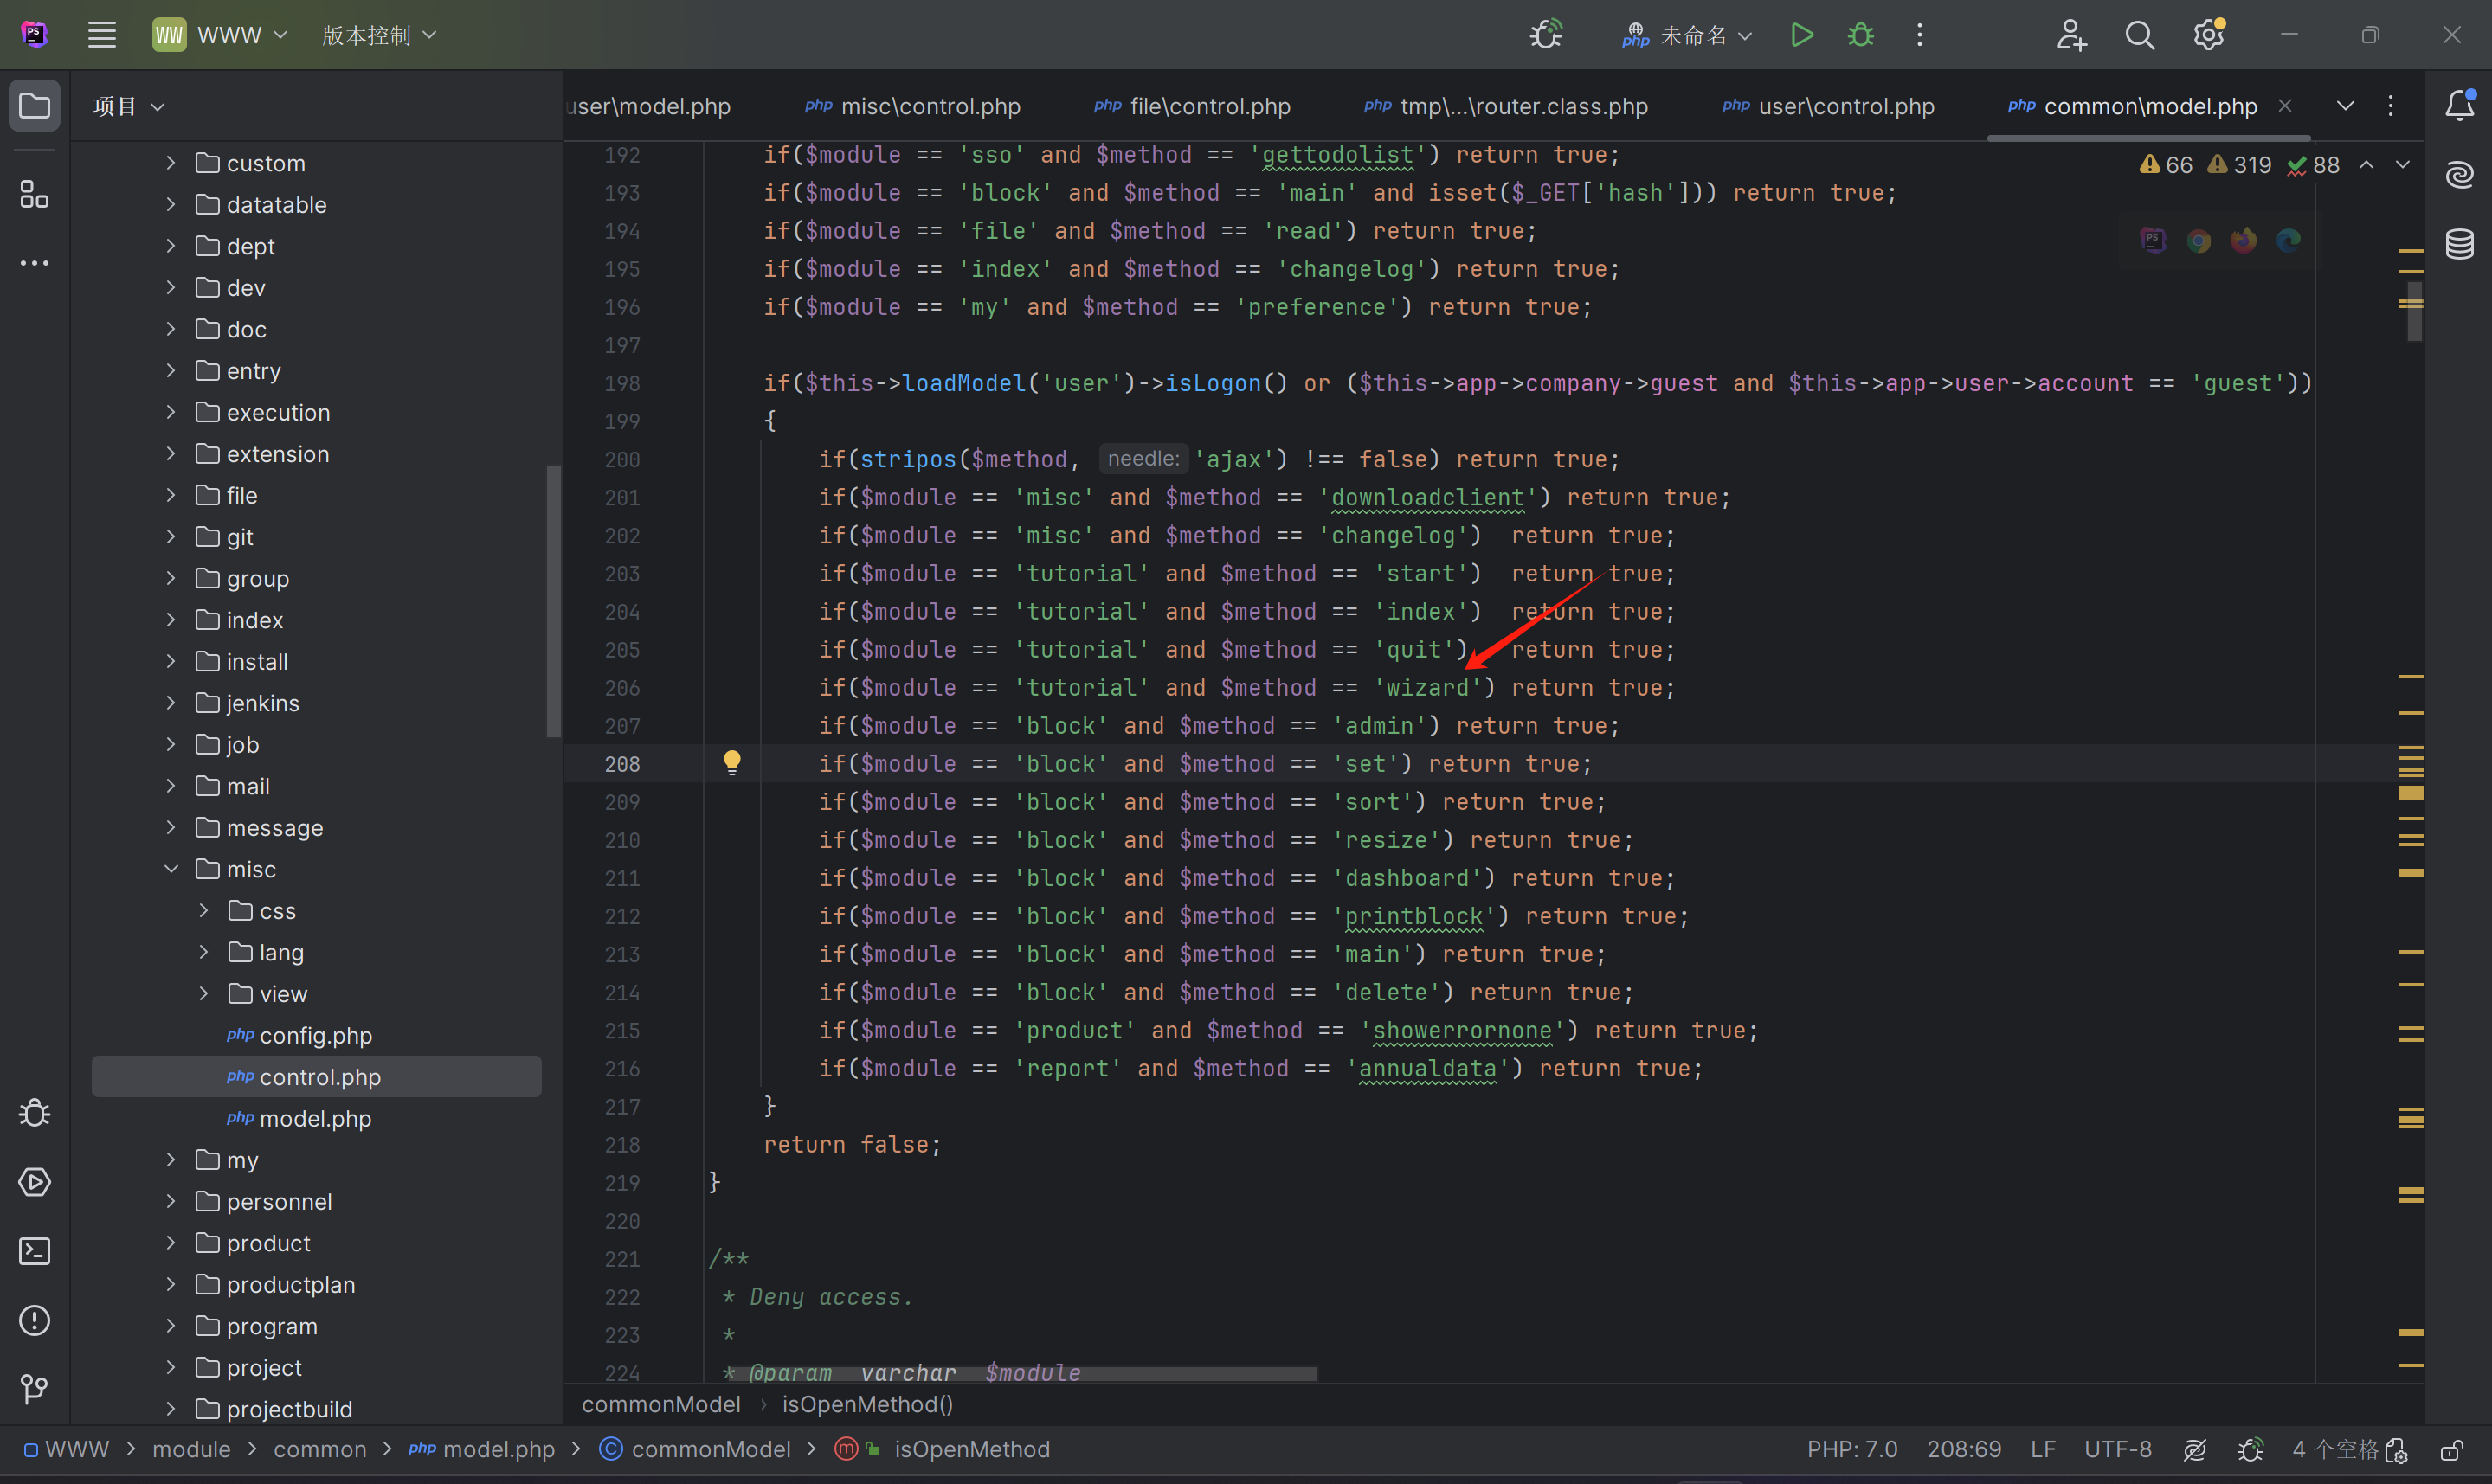Open the Database tool window icon
The width and height of the screenshot is (2492, 1484).
[2459, 243]
